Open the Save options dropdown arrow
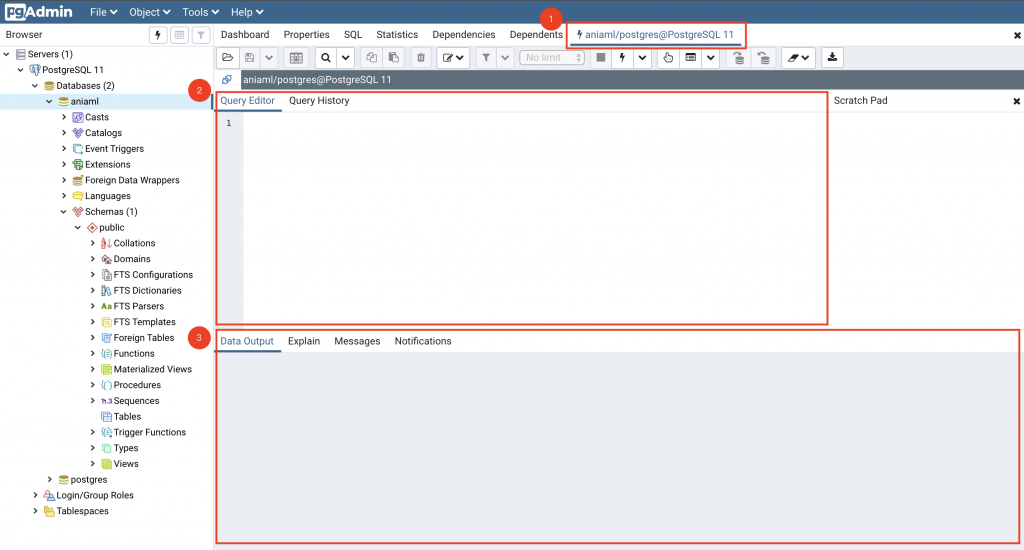Image resolution: width=1024 pixels, height=550 pixels. [x=268, y=57]
